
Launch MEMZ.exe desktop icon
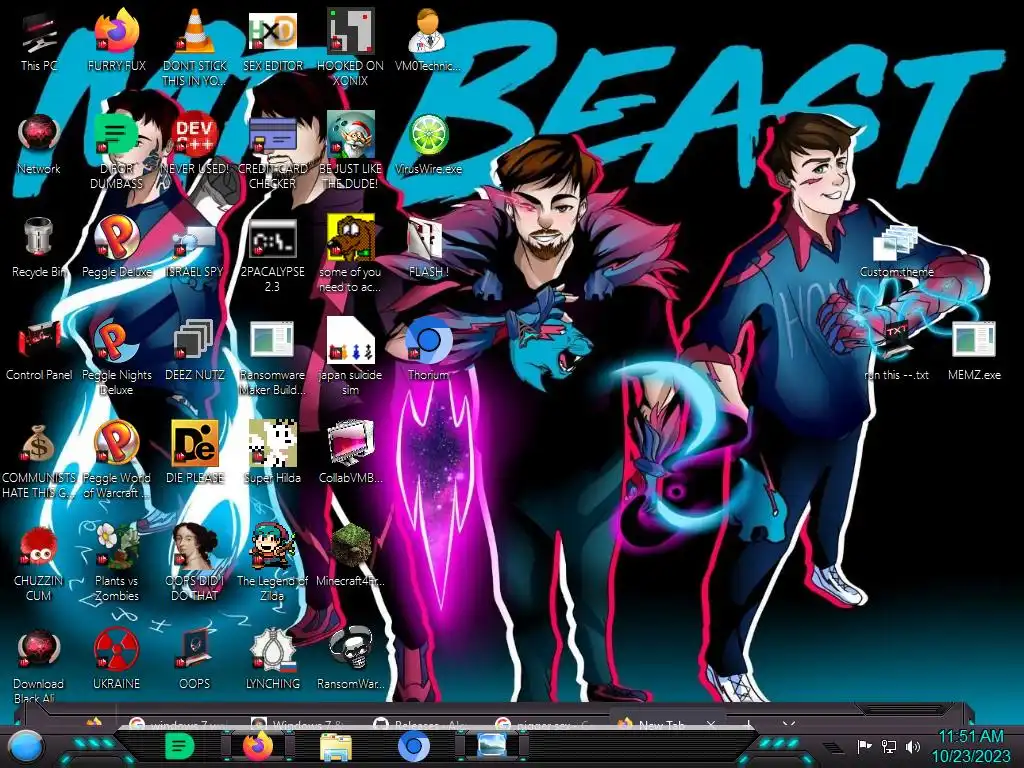pos(974,349)
